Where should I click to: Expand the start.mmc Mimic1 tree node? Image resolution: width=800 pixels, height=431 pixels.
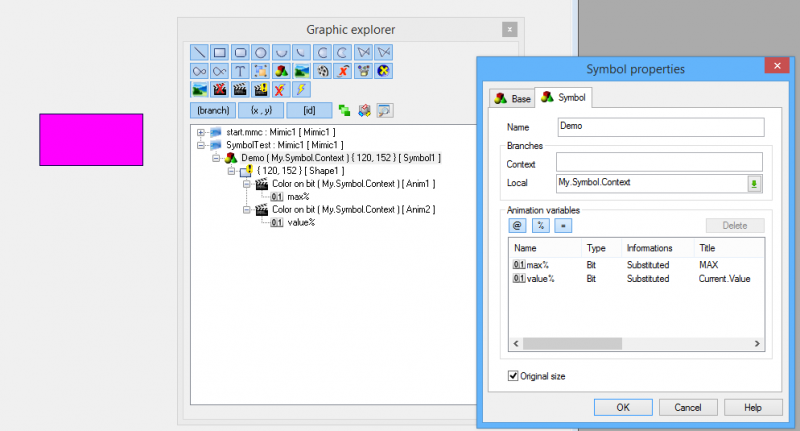click(201, 132)
